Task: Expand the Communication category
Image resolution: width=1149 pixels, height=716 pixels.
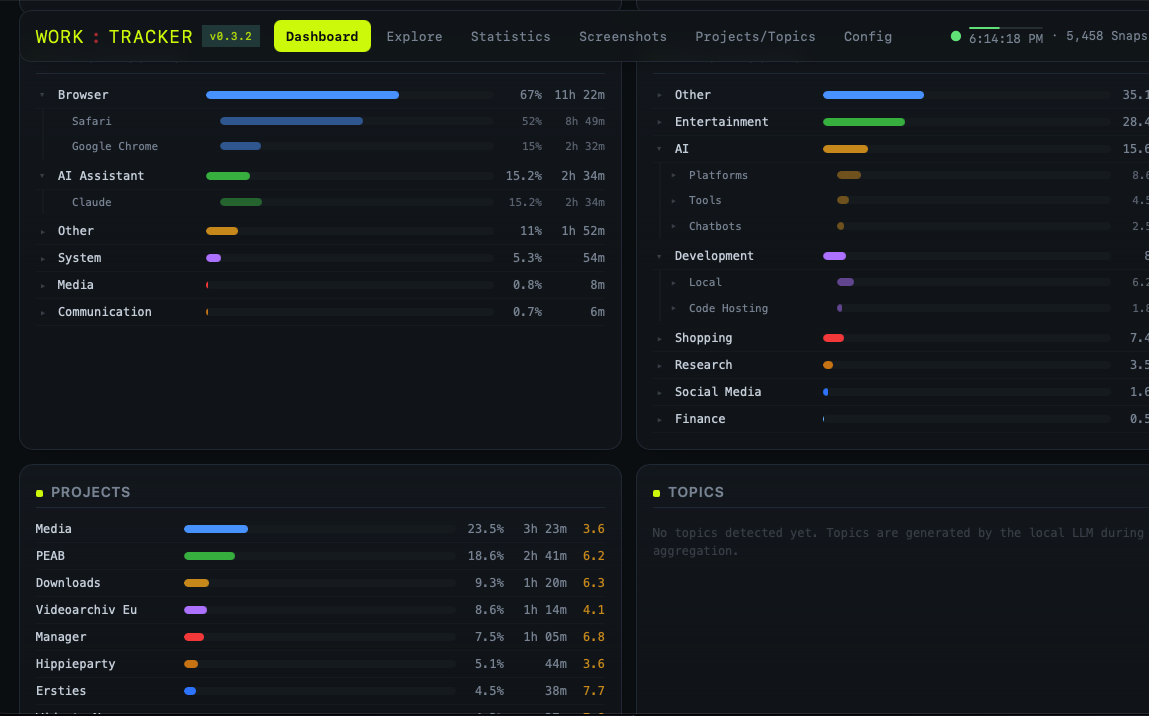Action: [43, 313]
